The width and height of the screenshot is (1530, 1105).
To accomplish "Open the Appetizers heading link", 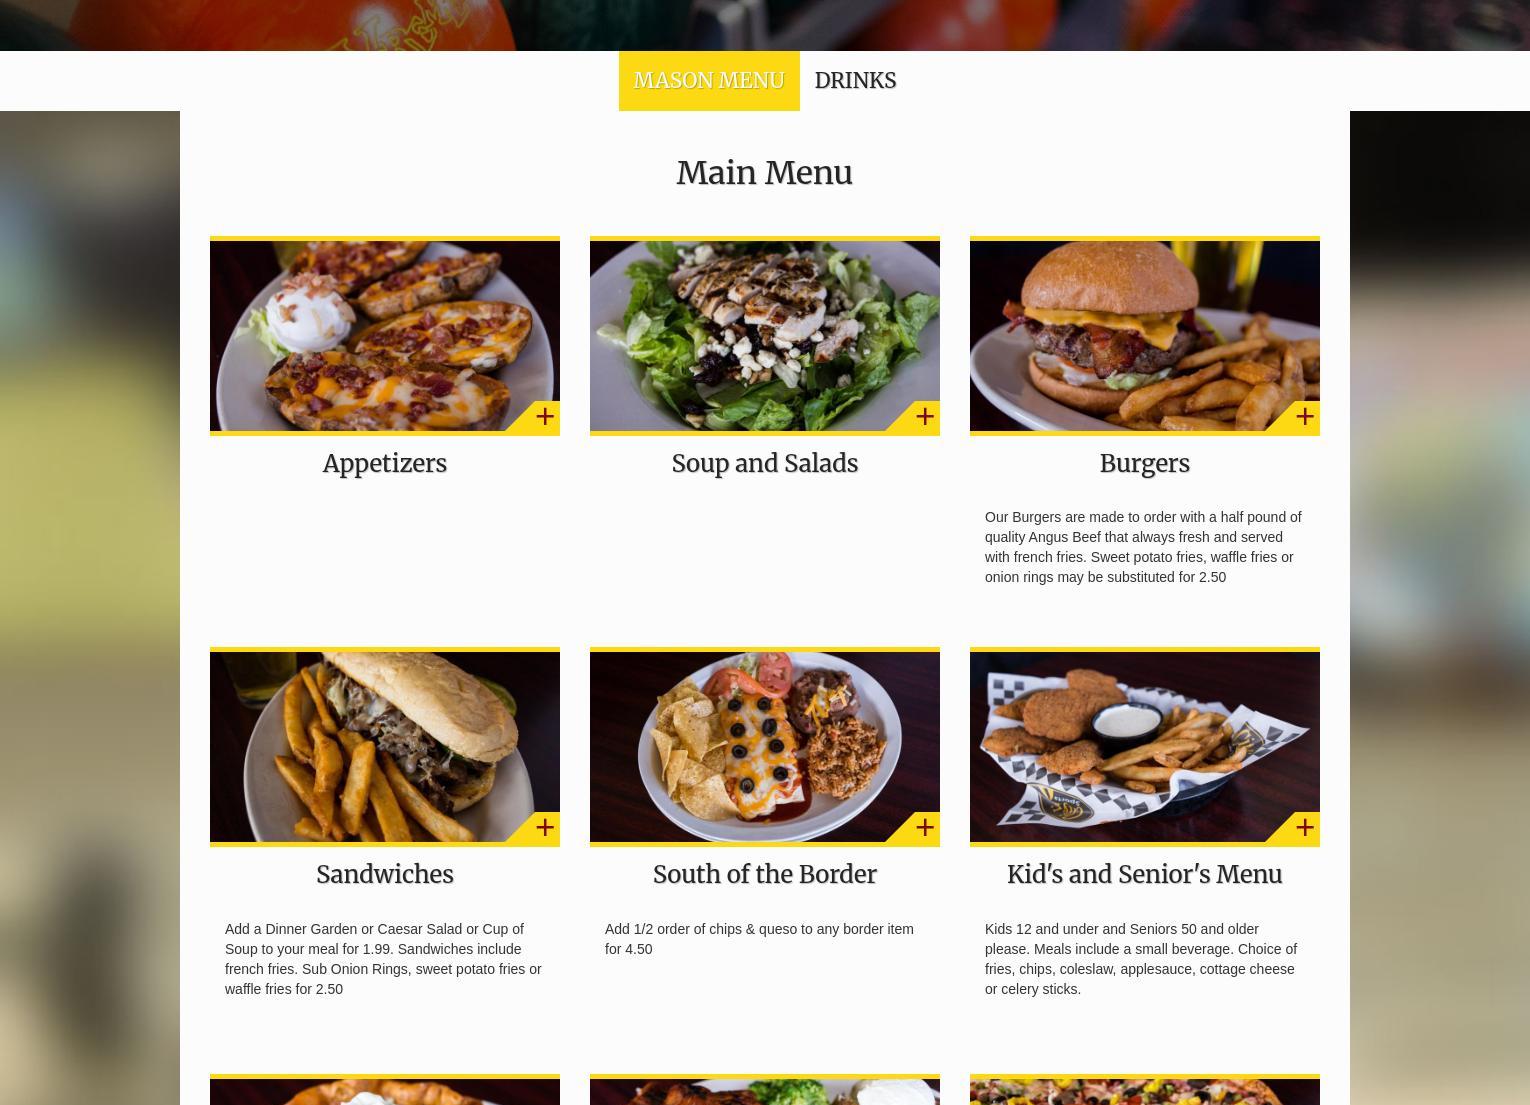I will 385,464.
